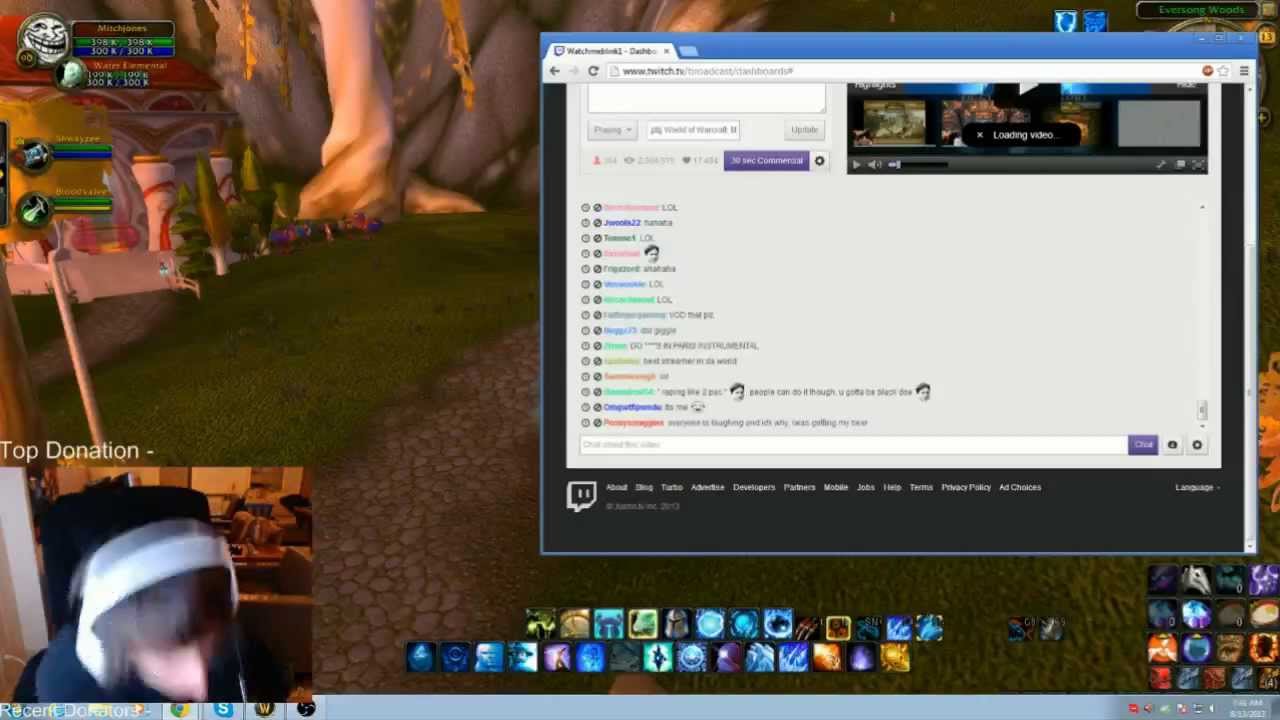Expand the Language dropdown in footer

tap(1197, 488)
